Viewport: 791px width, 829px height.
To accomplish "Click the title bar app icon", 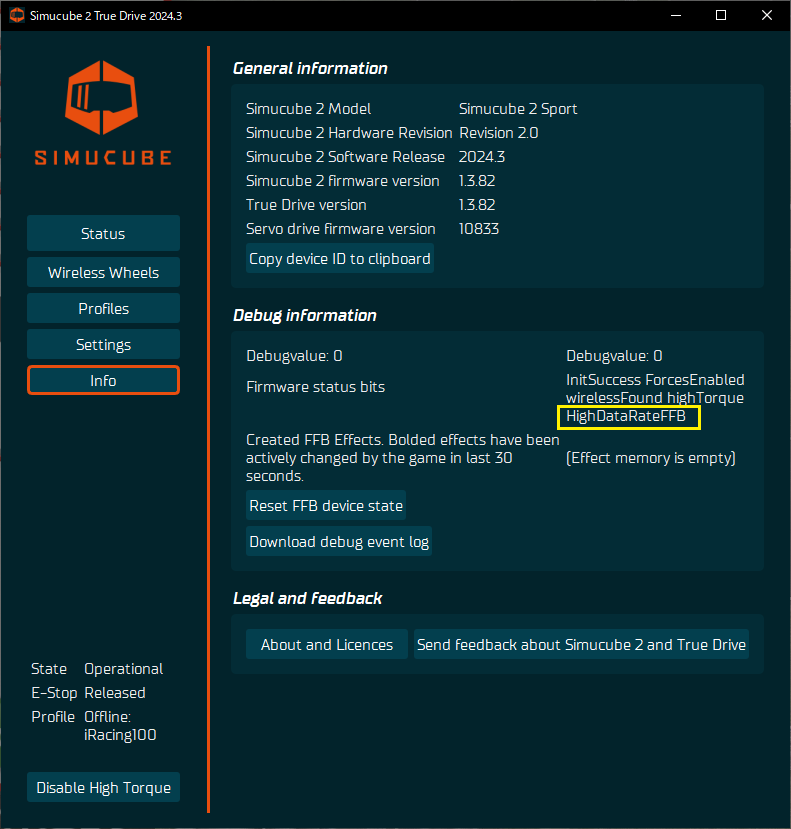I will coord(17,15).
